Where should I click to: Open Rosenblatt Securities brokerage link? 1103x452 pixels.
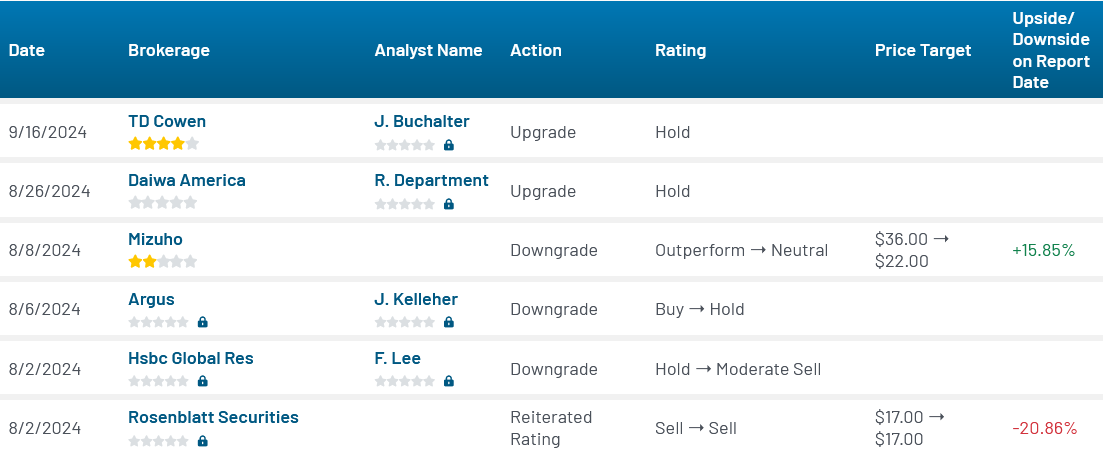(x=213, y=417)
